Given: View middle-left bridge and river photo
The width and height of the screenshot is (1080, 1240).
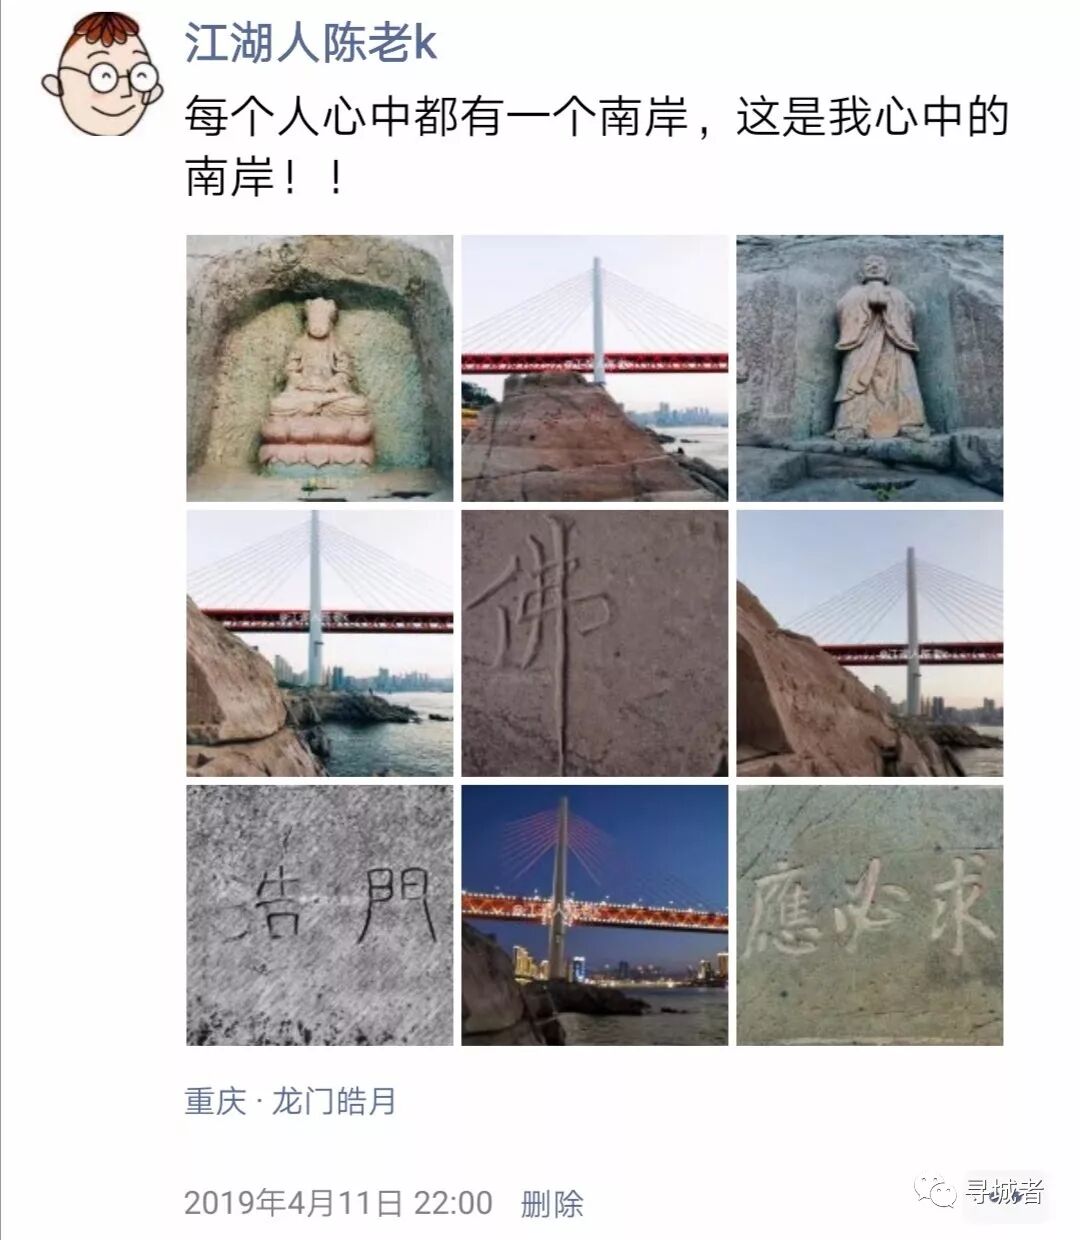Looking at the screenshot, I should pyautogui.click(x=320, y=643).
